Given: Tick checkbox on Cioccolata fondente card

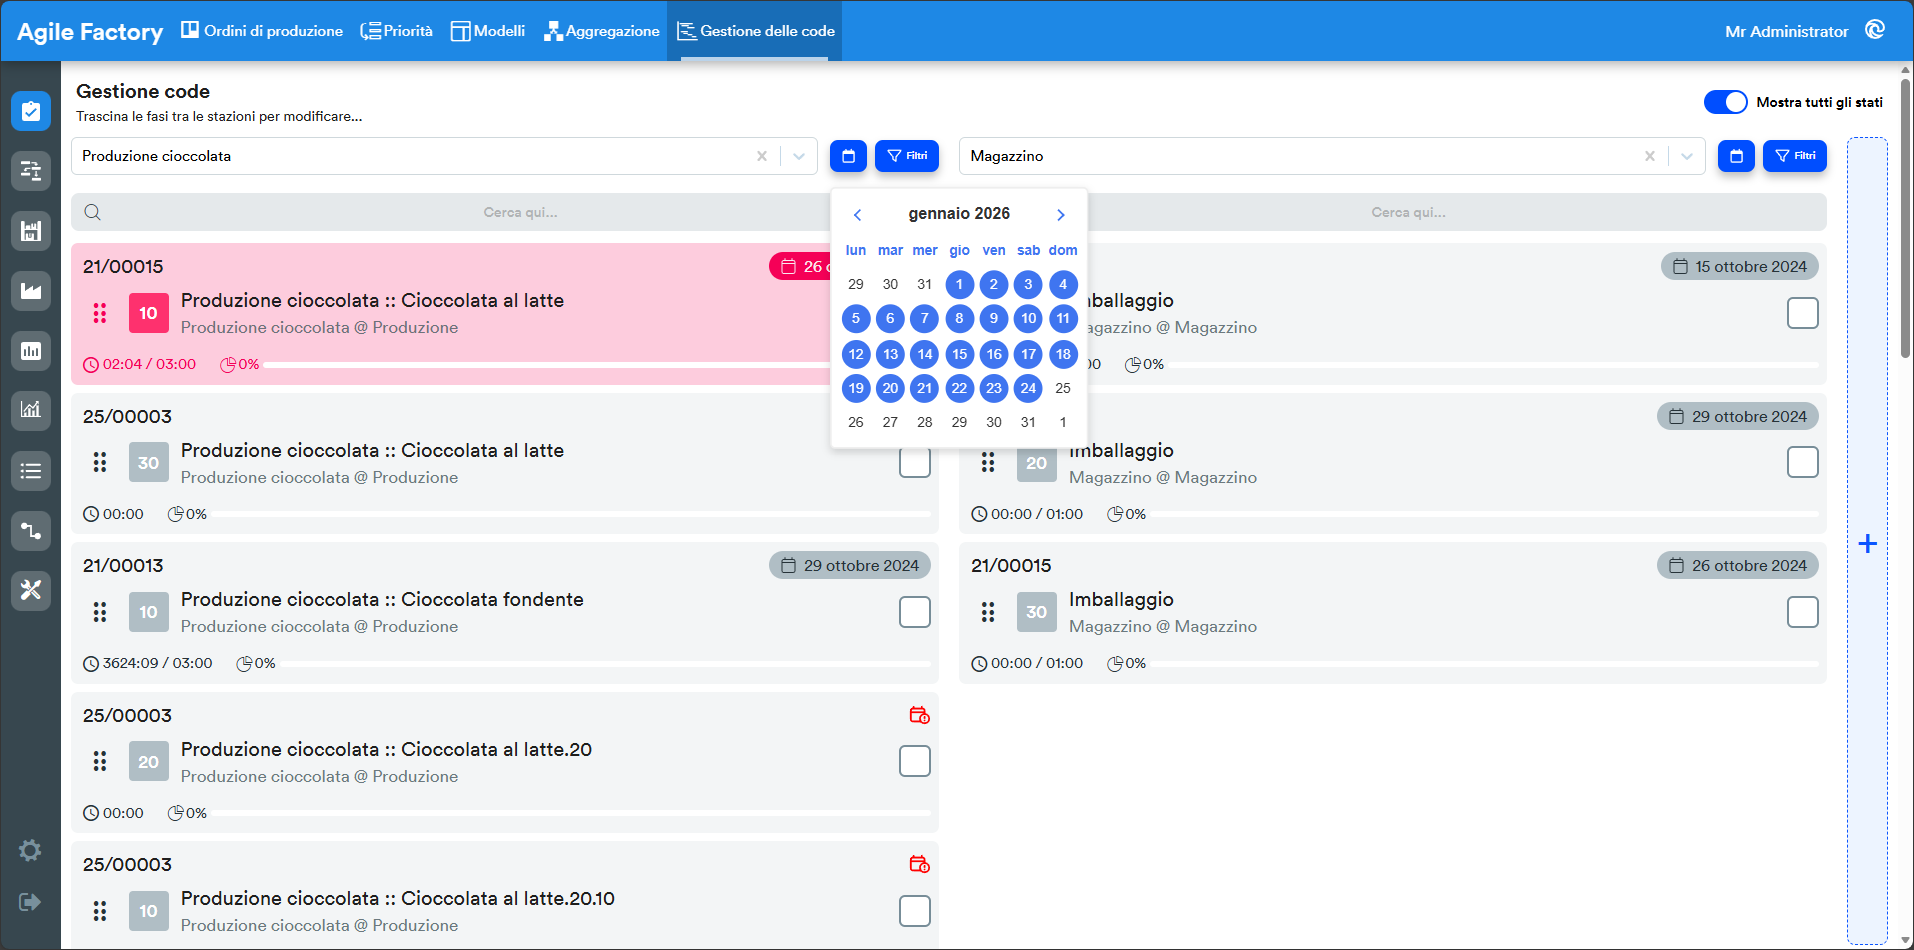Looking at the screenshot, I should 915,612.
